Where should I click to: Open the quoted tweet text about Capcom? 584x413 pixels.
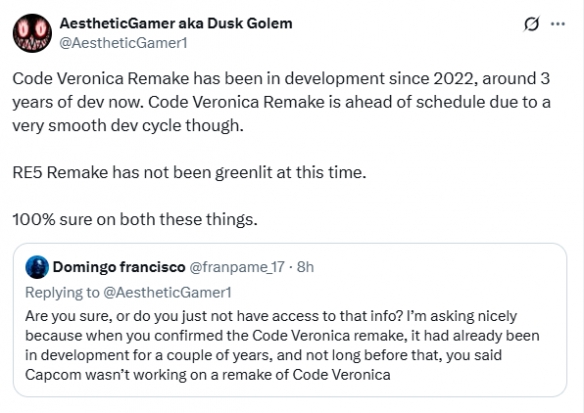(282, 345)
